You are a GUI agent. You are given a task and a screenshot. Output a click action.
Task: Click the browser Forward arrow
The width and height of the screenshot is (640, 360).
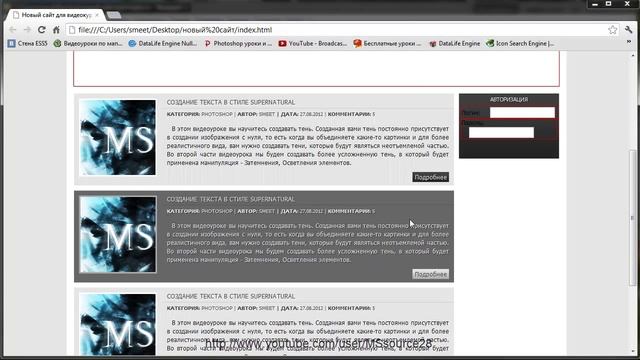27,30
